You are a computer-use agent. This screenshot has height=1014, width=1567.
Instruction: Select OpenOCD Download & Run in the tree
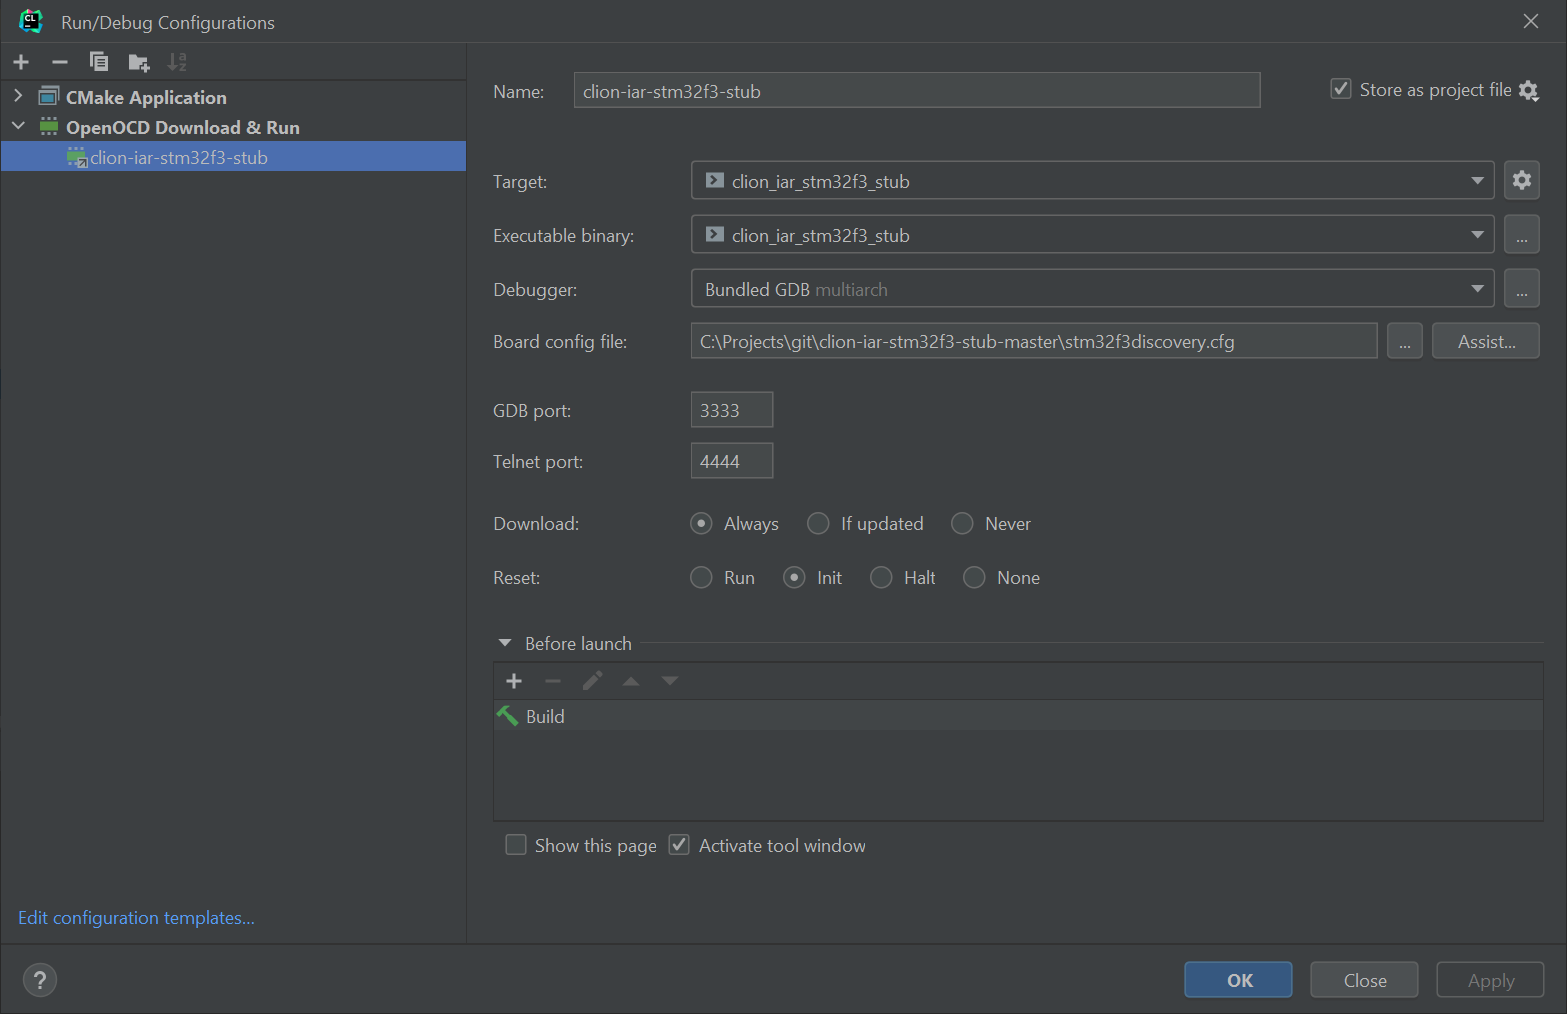183,127
